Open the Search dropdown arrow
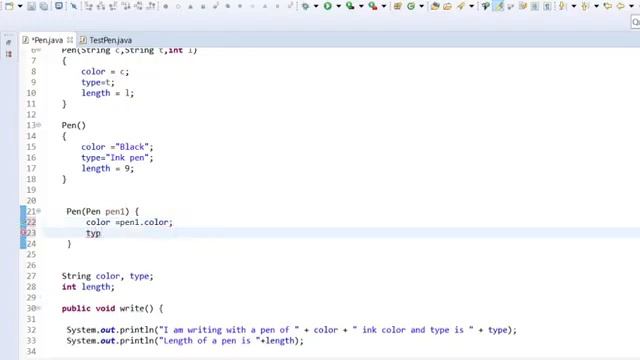This screenshot has width=640, height=360. tap(471, 6)
